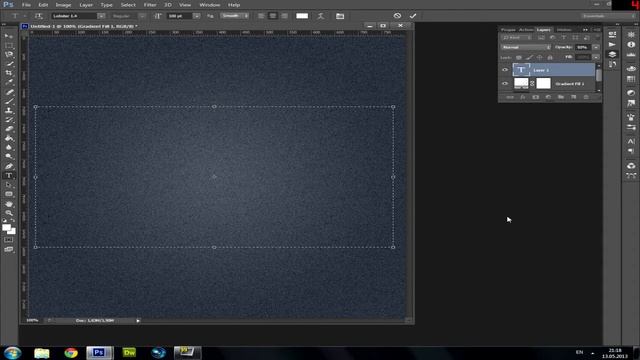Toggle Quick Mask mode
Image resolution: width=640 pixels, height=360 pixels.
pos(9,240)
